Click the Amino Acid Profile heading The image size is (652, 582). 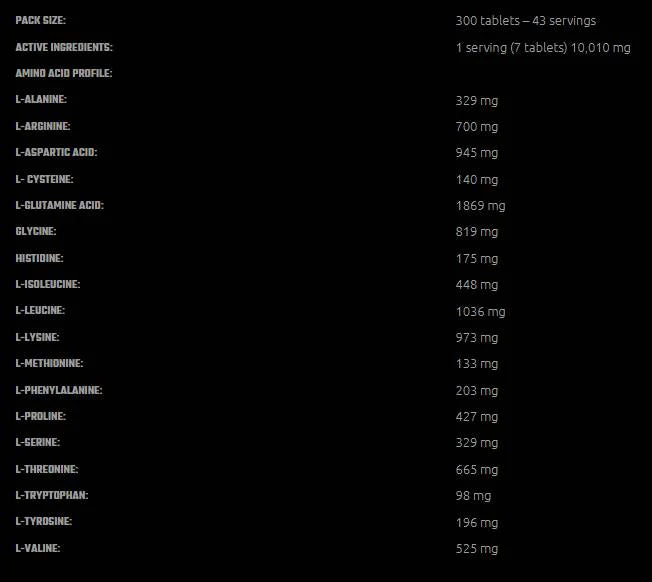63,73
